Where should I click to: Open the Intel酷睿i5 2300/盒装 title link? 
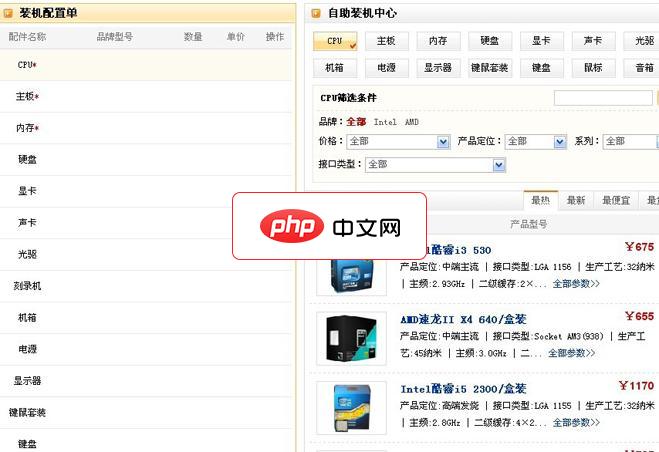click(x=463, y=389)
